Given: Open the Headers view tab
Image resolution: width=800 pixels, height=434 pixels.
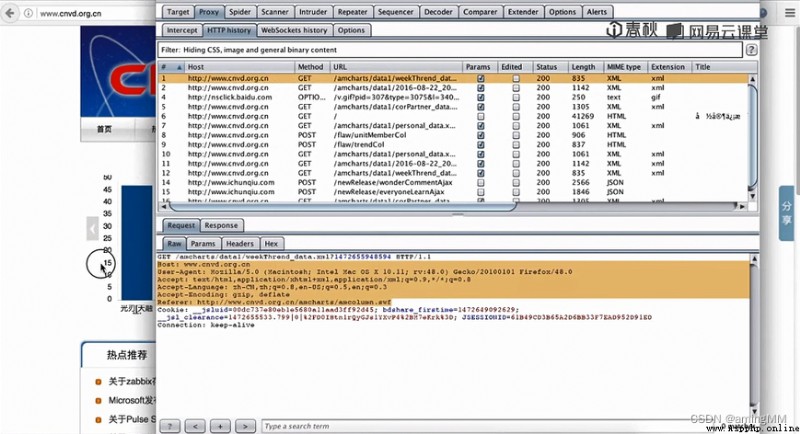Looking at the screenshot, I should (x=240, y=244).
